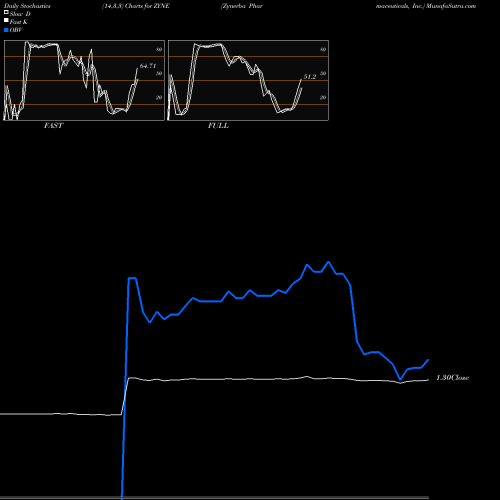Click the MunafaSutra.com watermark text
This screenshot has width=500, height=500.
[451, 6]
